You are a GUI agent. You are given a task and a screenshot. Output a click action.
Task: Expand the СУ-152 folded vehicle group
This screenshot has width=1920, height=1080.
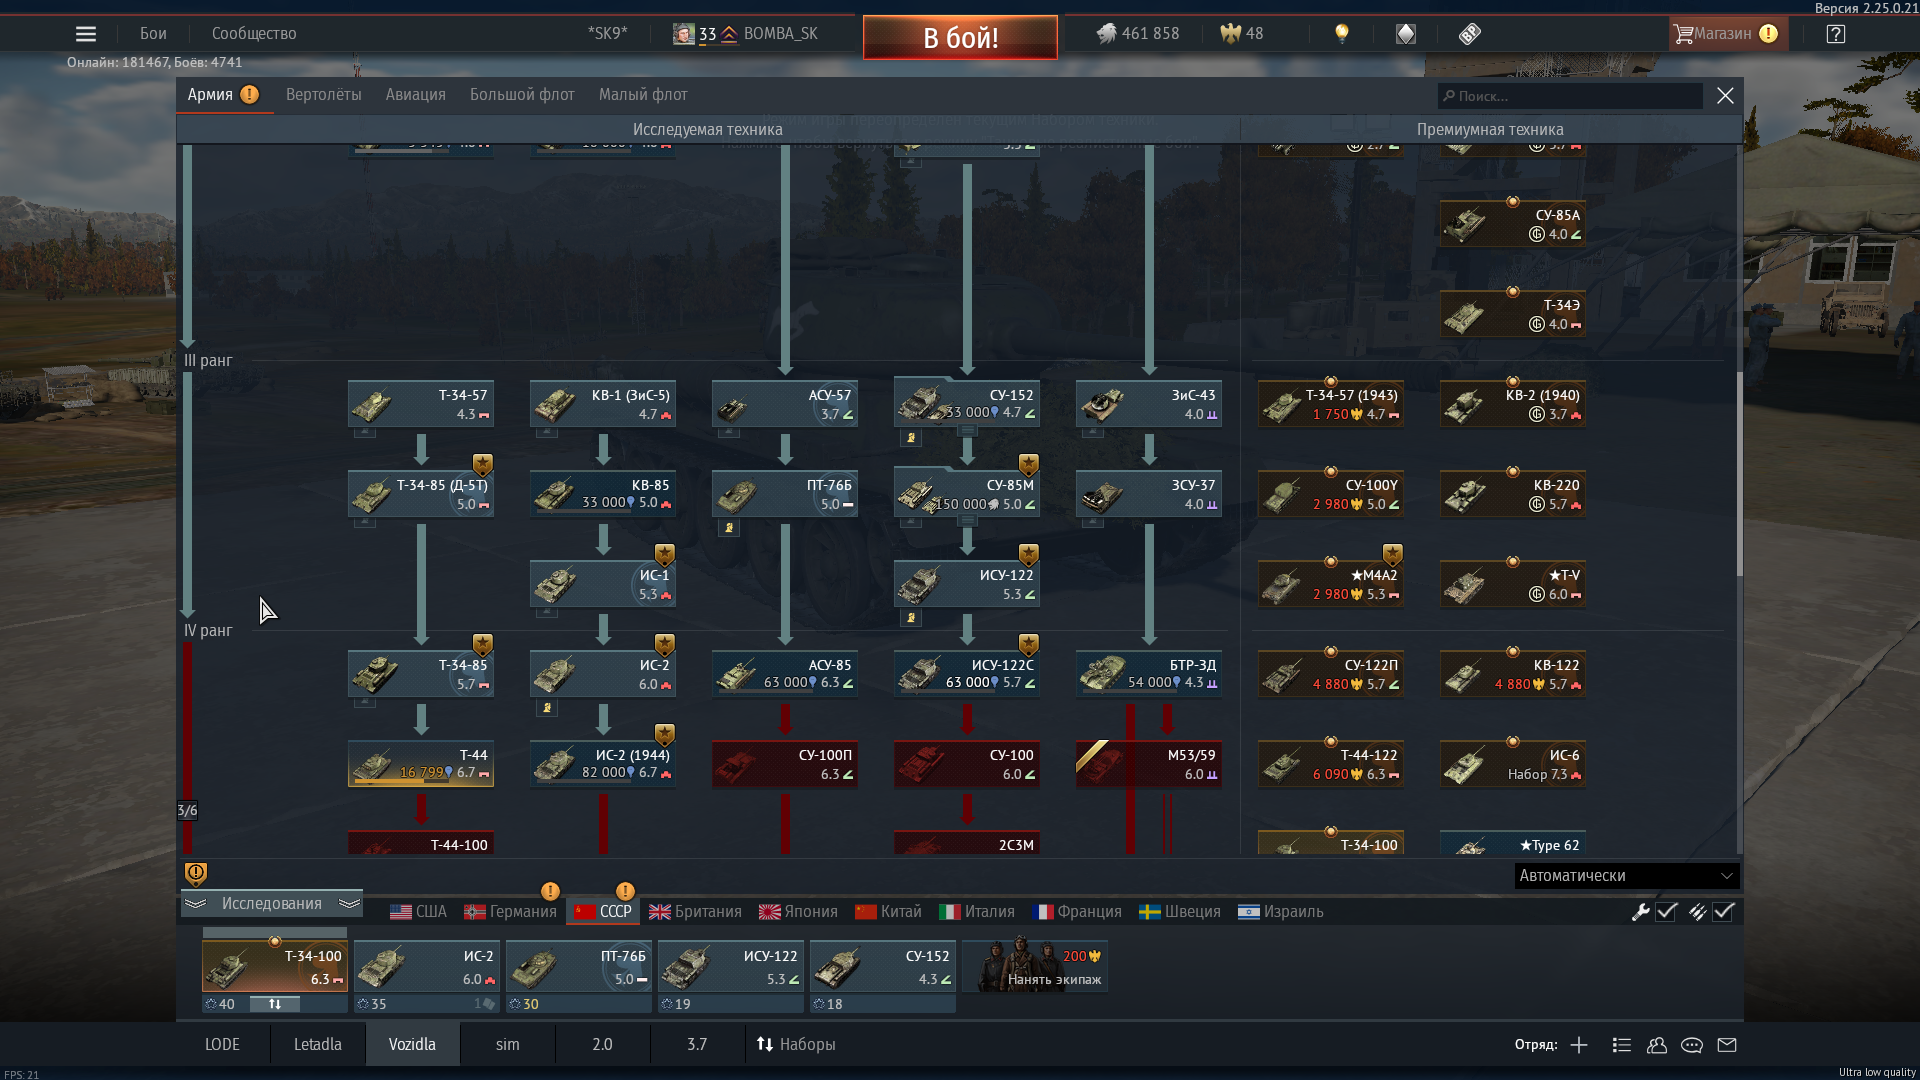tap(967, 431)
